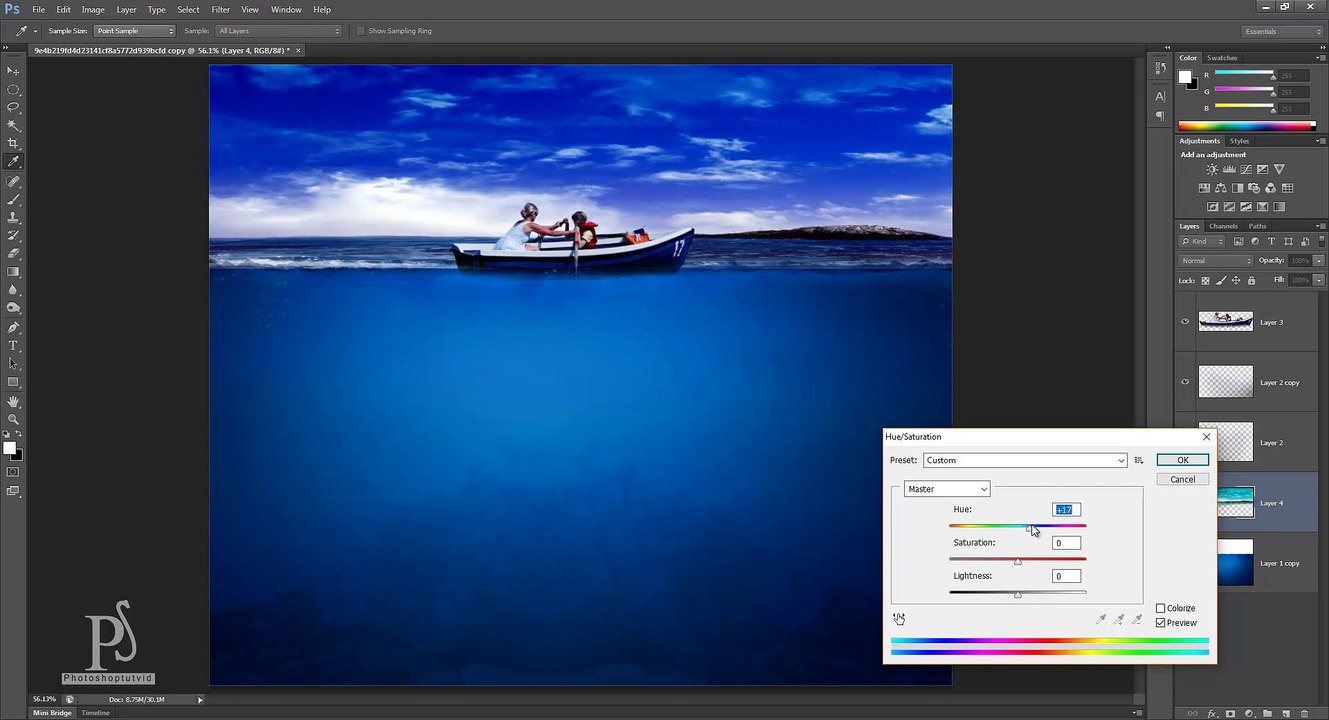The height and width of the screenshot is (720, 1329).
Task: Add a Brightness/Contrast adjustment
Action: click(x=1213, y=170)
